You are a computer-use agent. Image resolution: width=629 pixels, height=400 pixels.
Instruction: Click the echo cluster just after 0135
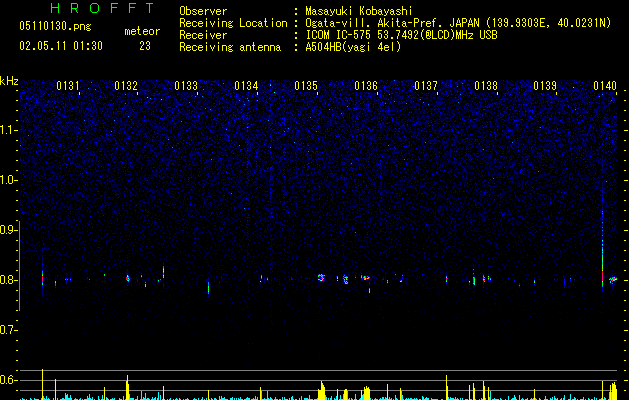coord(321,277)
